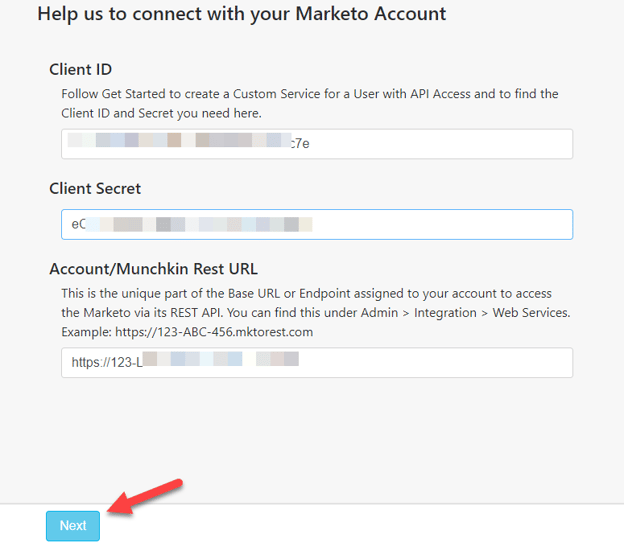624x547 pixels.
Task: Click the 'Account/Munchkin Rest URL' heading
Action: click(x=154, y=269)
